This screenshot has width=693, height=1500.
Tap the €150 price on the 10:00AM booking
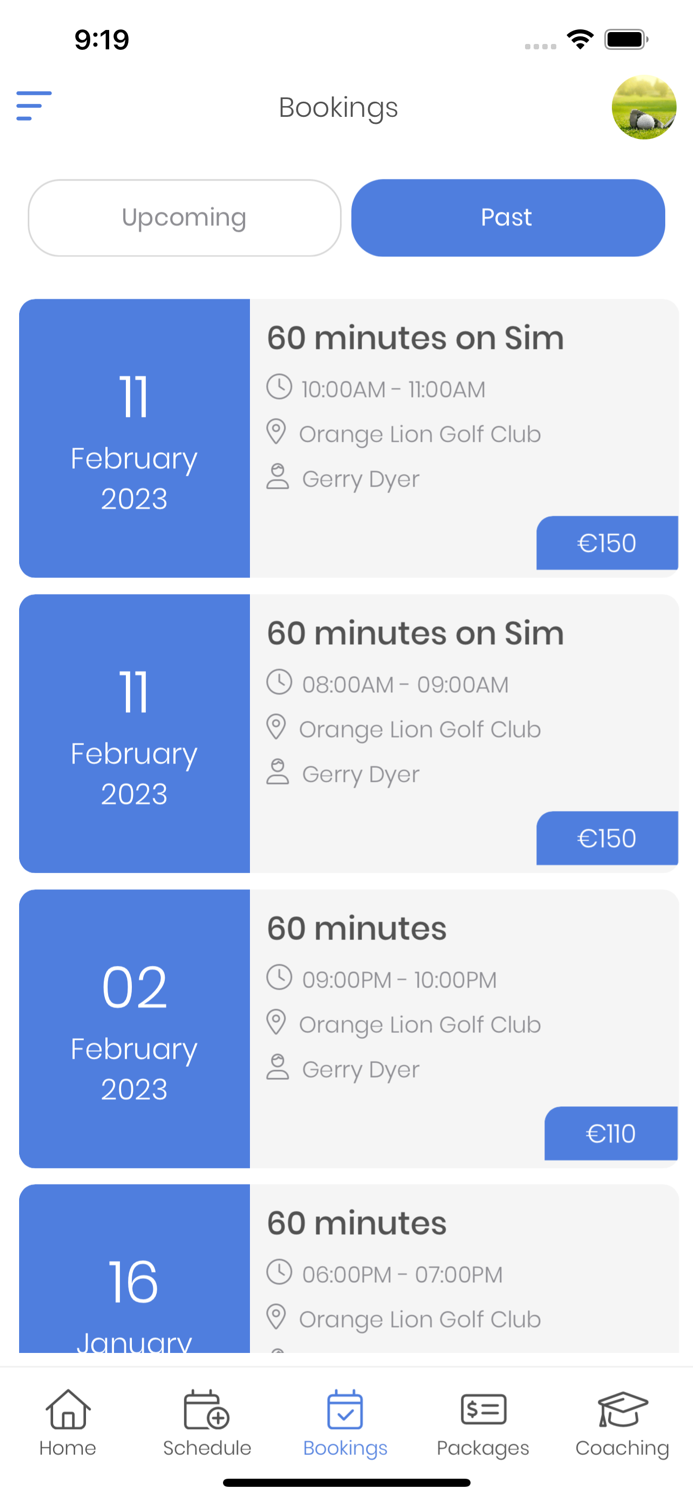pos(607,543)
